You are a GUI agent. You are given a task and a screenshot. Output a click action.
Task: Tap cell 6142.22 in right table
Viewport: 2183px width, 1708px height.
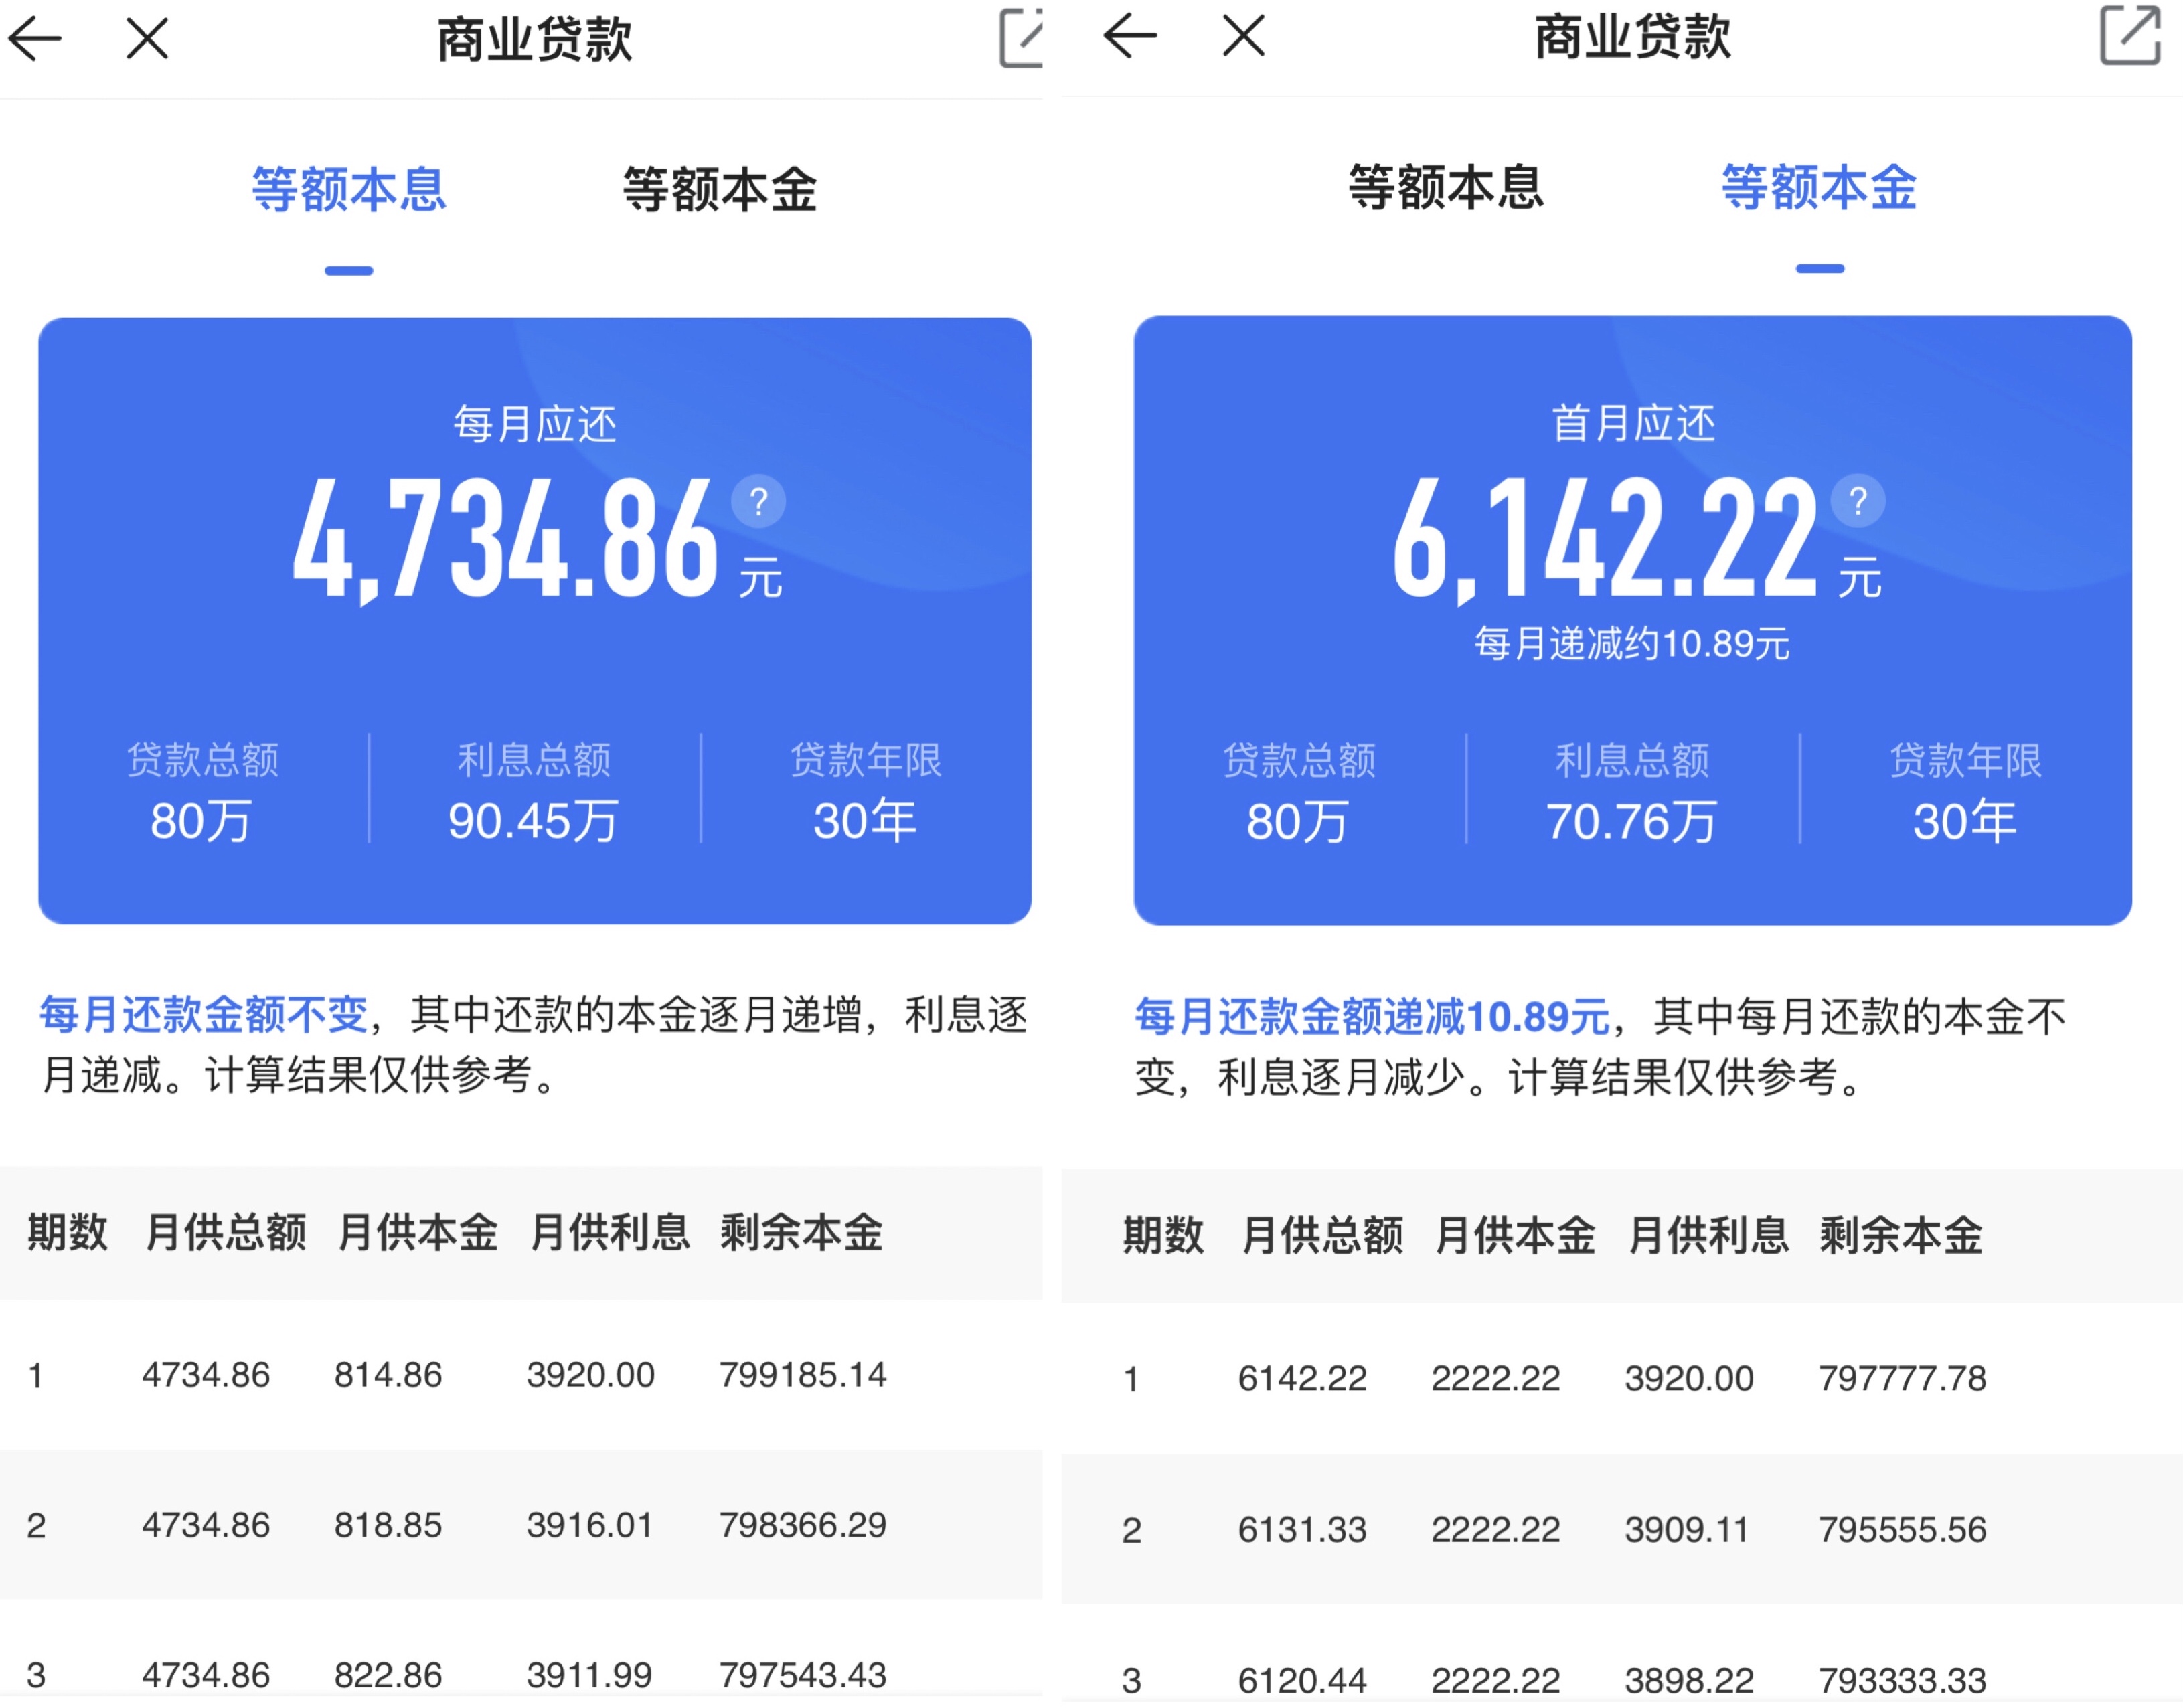coord(1302,1380)
